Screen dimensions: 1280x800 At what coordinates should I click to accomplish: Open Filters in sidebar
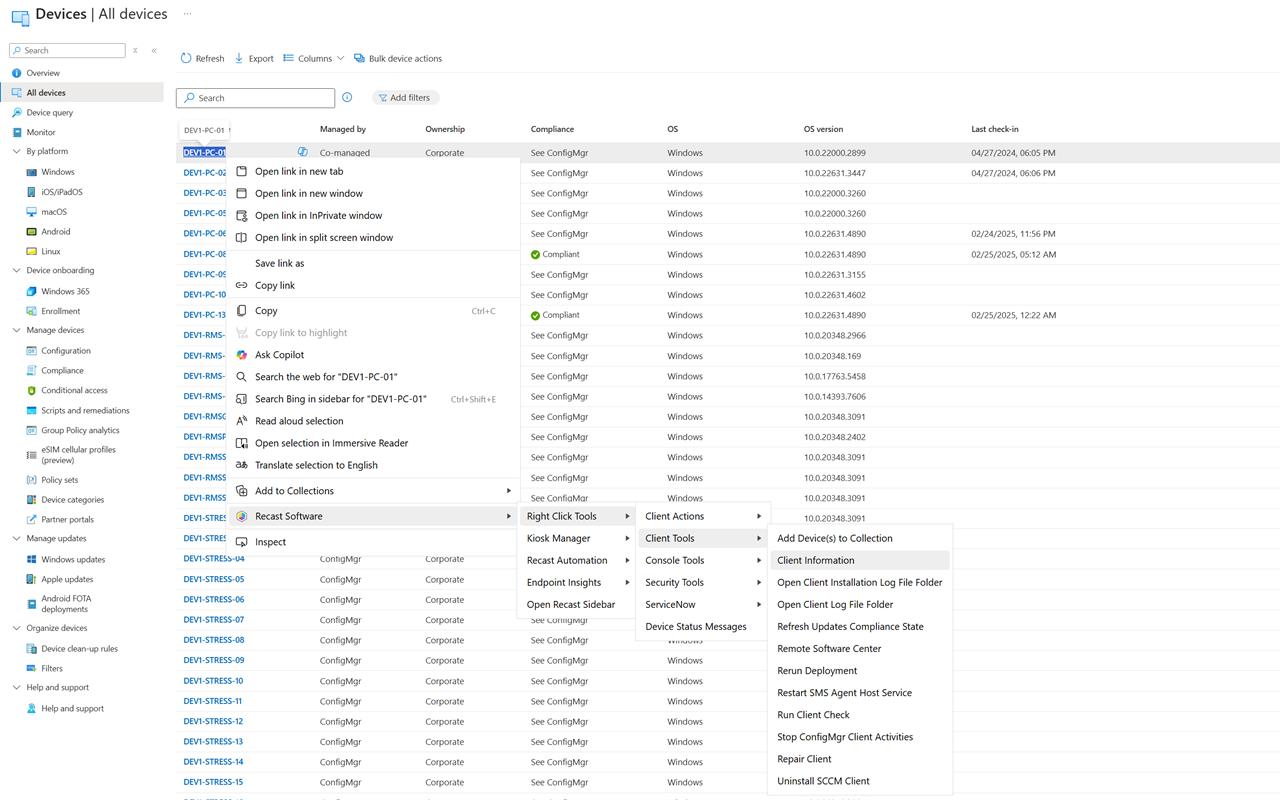pyautogui.click(x=51, y=668)
